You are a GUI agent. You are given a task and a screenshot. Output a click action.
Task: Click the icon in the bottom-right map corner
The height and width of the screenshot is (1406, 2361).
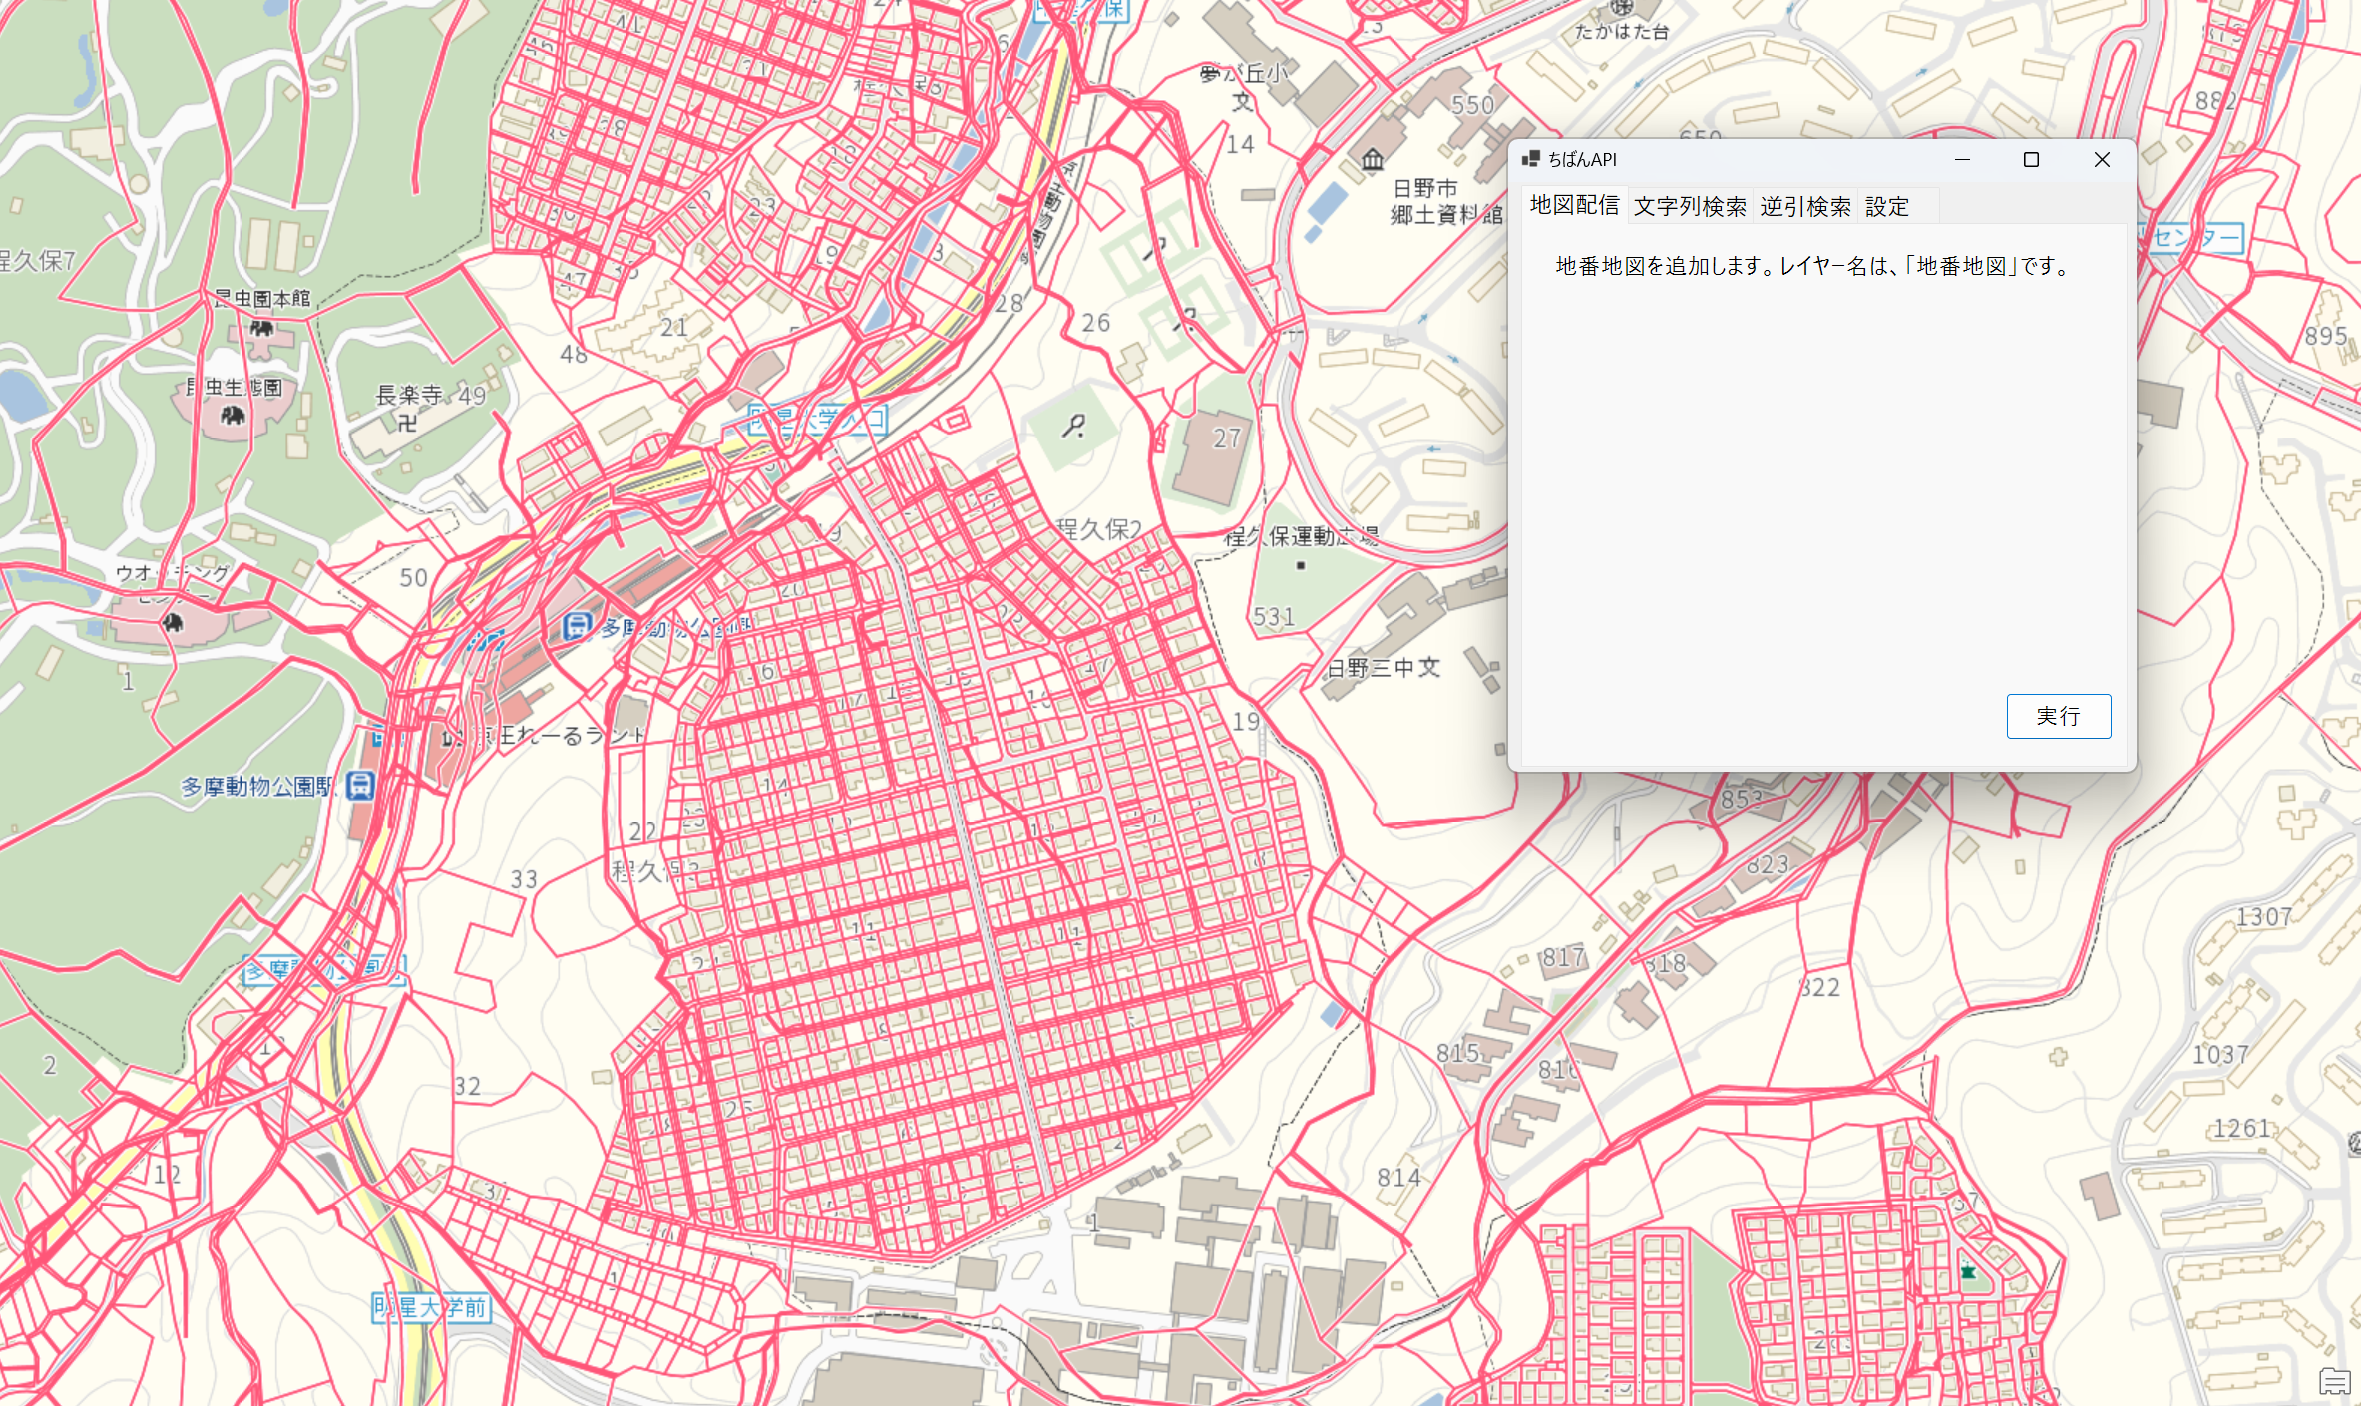point(2335,1381)
